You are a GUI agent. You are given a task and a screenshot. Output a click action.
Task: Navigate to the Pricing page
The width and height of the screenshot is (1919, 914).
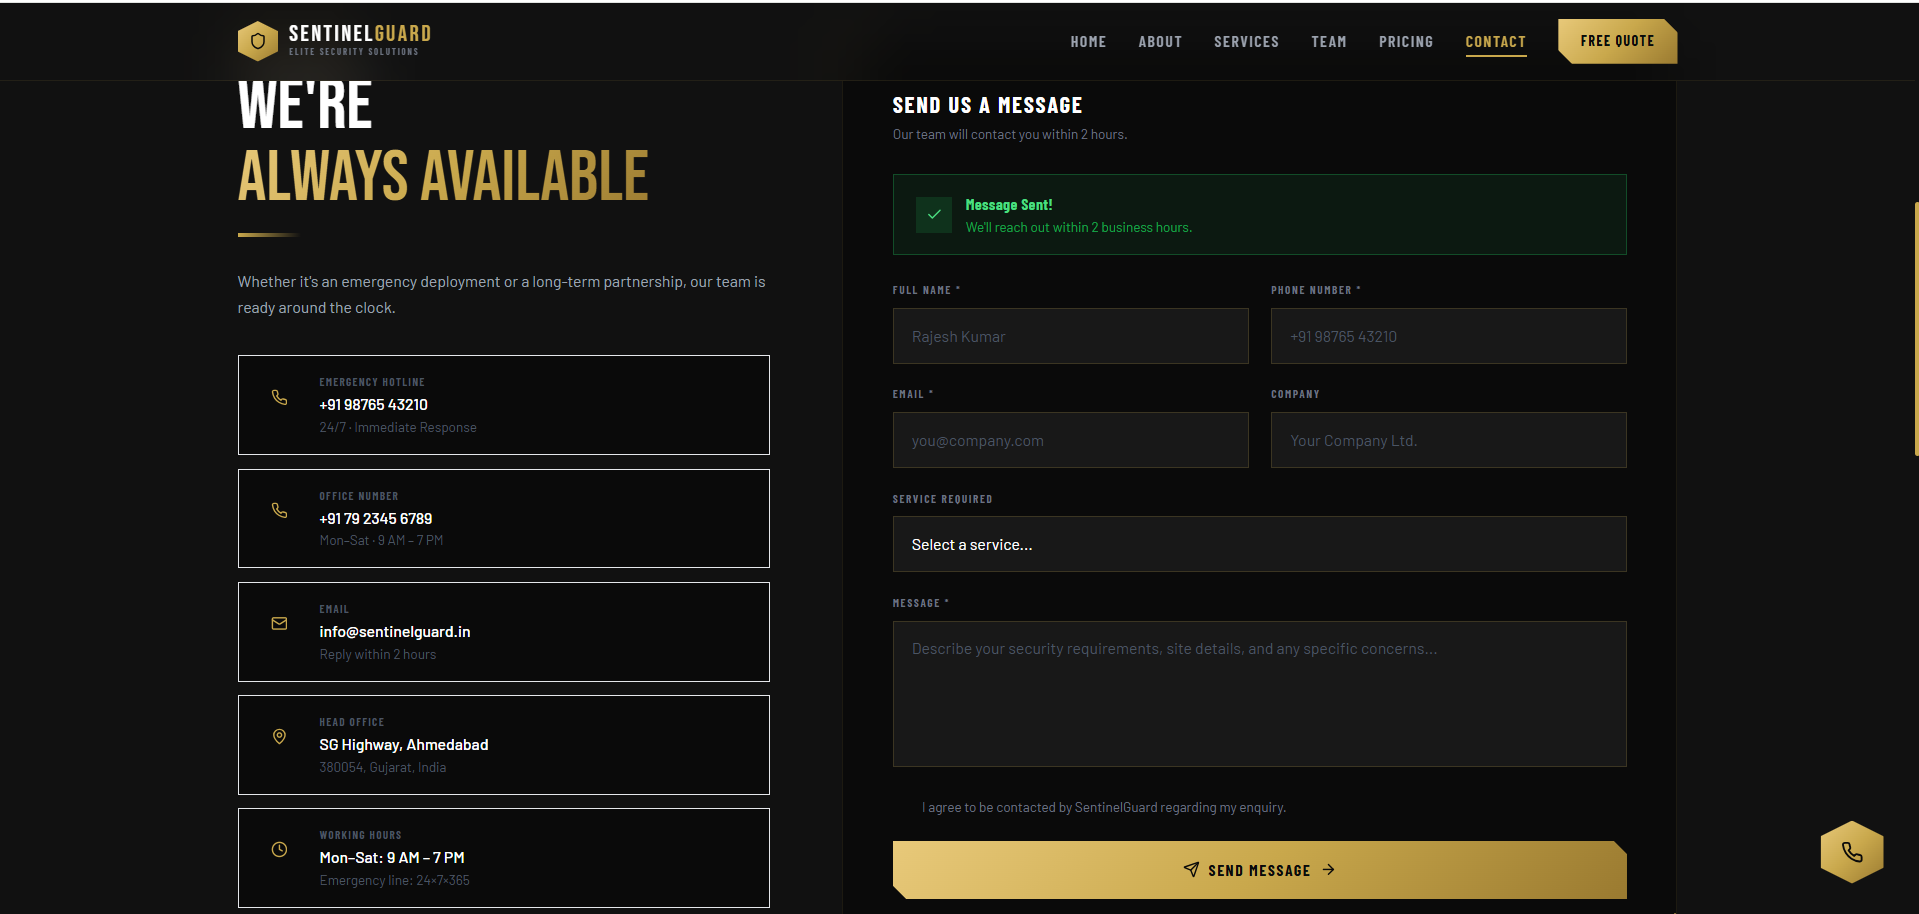(1405, 42)
